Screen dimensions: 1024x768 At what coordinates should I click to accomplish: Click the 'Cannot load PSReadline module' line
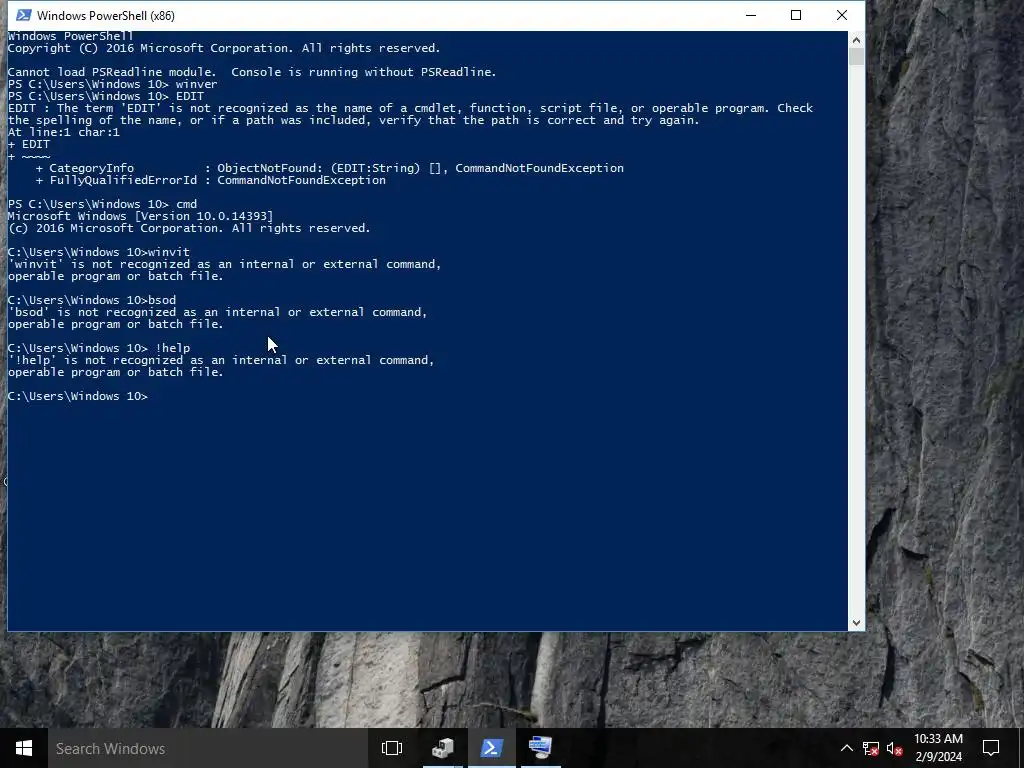[x=252, y=72]
